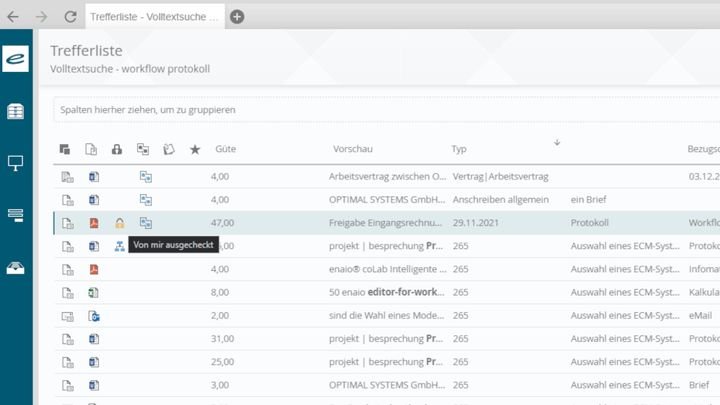Screen dimensions: 720x405
Task: Click the enaio logo in the sidebar
Action: (x=16, y=59)
